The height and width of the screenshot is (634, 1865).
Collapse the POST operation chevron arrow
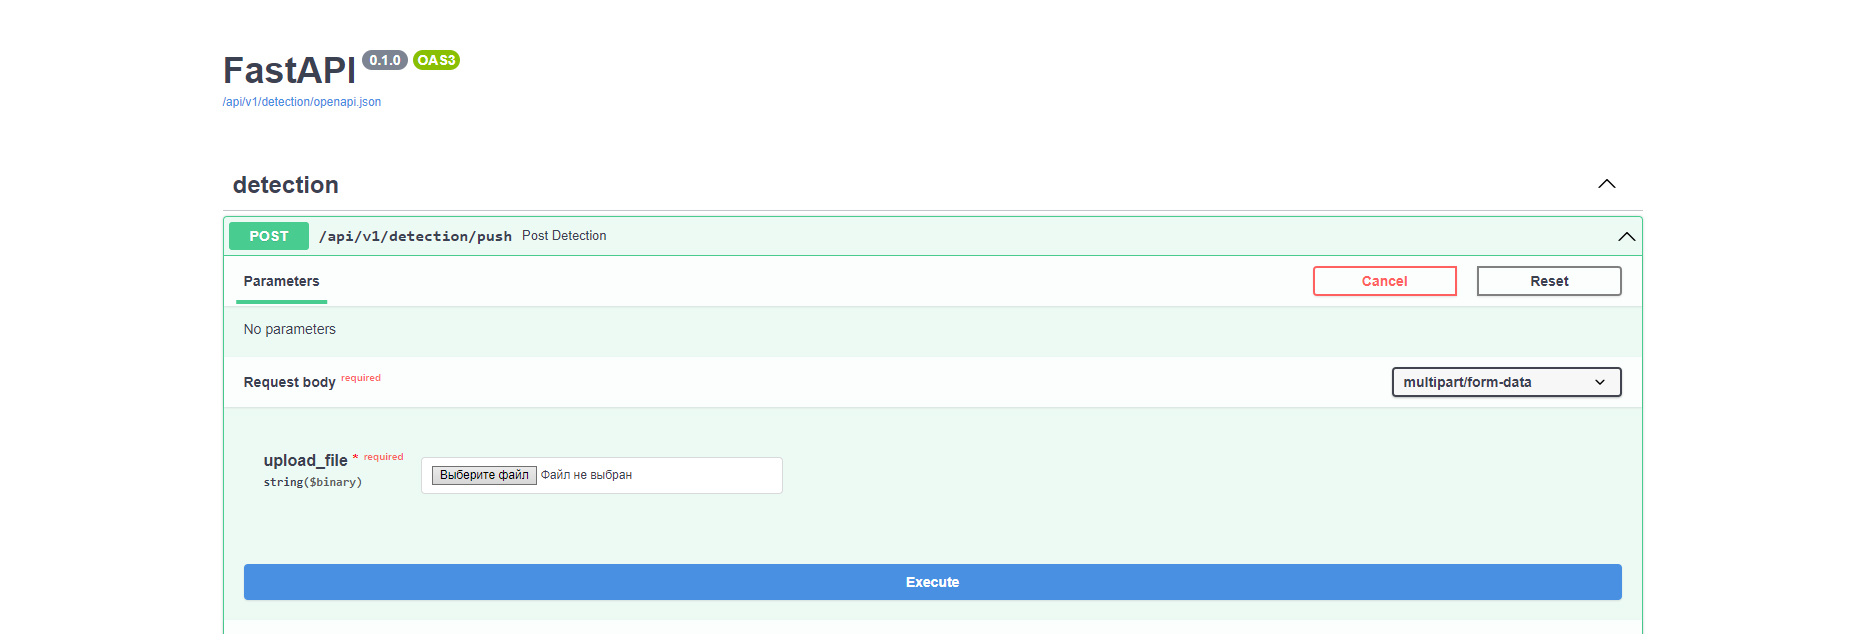pos(1626,237)
